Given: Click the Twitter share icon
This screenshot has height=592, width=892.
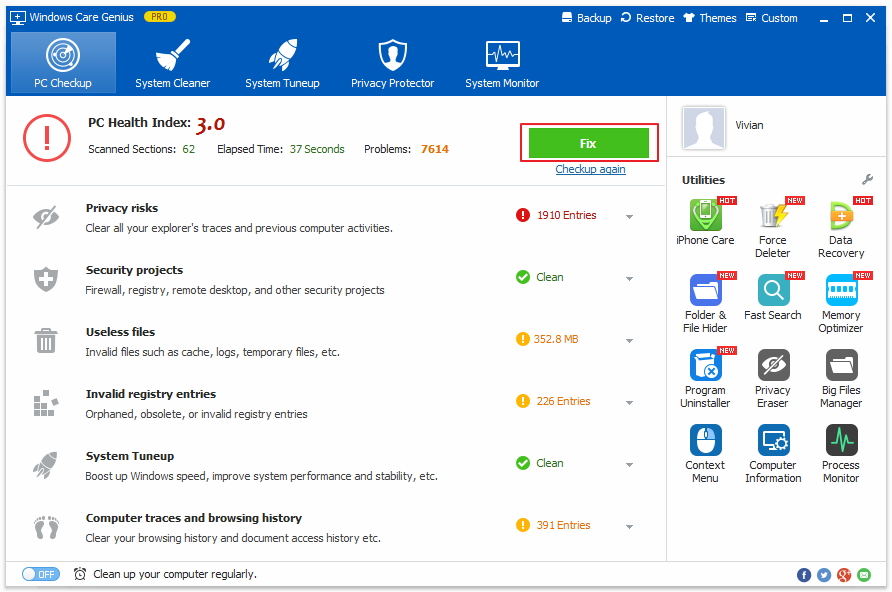Looking at the screenshot, I should click(824, 575).
